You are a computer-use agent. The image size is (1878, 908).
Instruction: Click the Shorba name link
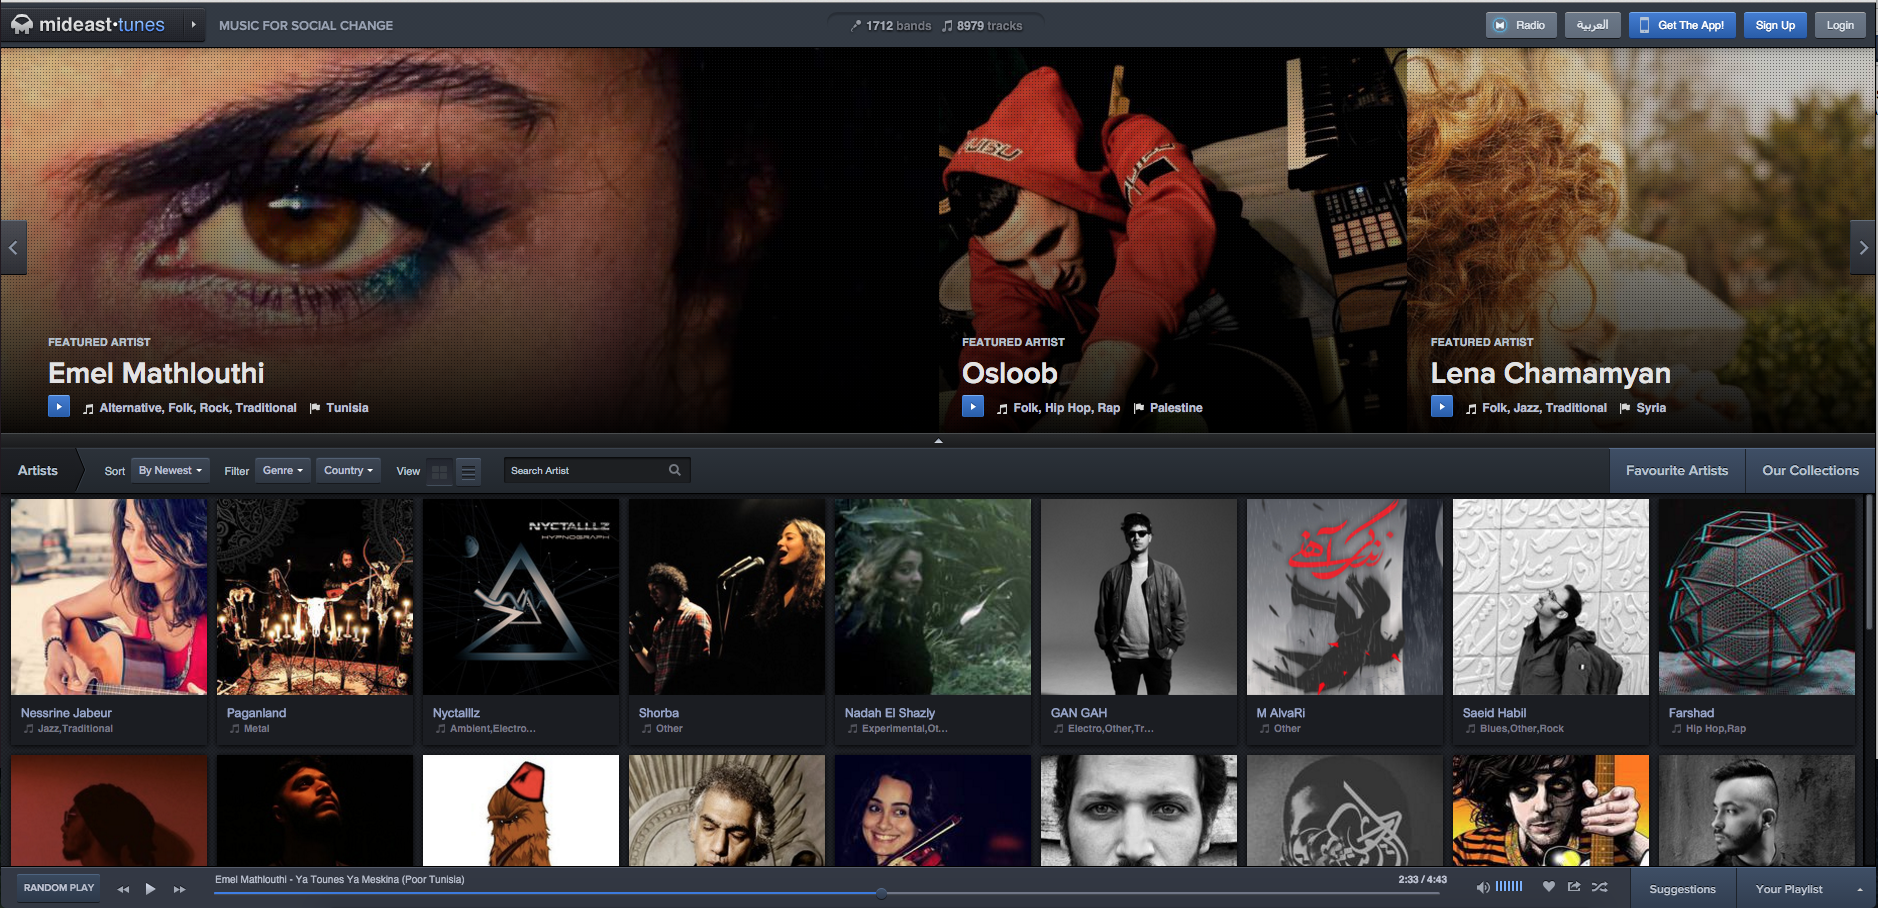(x=659, y=713)
